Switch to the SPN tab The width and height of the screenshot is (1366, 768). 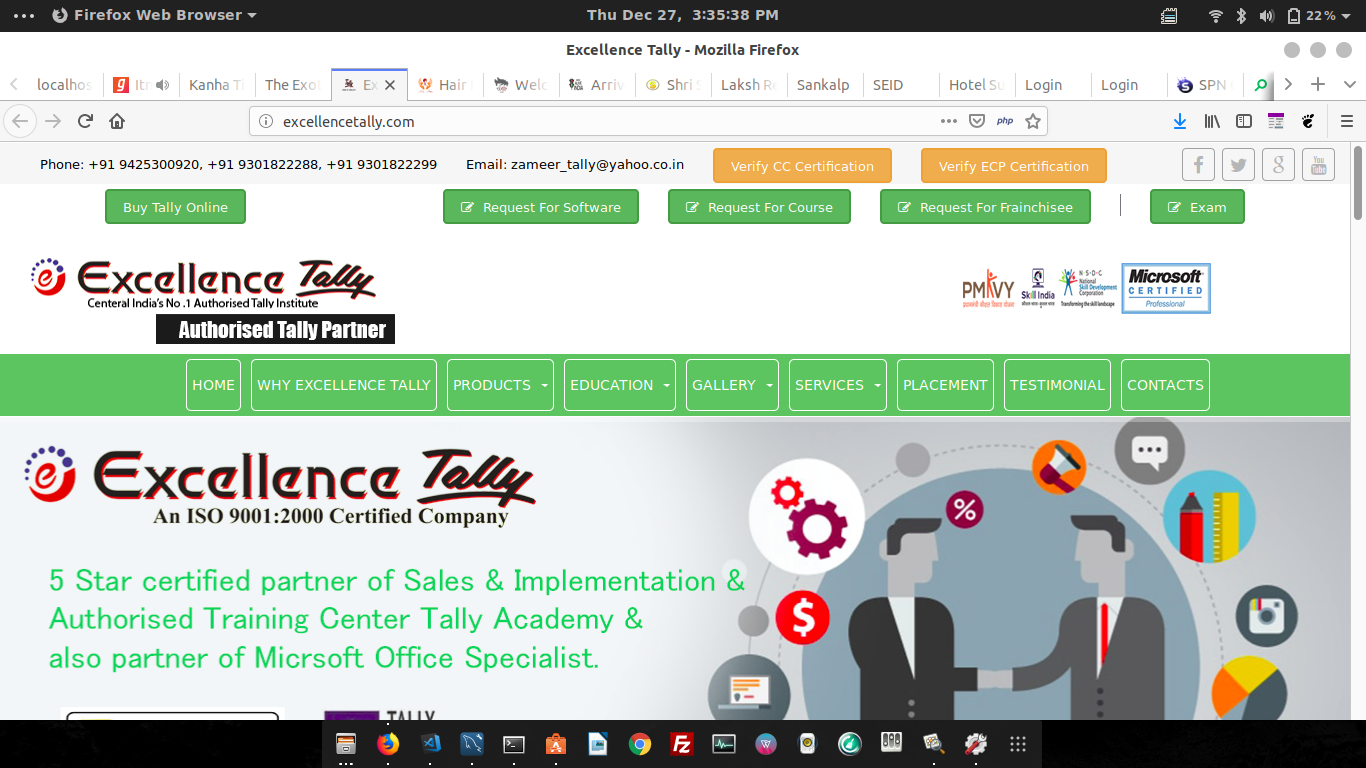(x=1204, y=85)
